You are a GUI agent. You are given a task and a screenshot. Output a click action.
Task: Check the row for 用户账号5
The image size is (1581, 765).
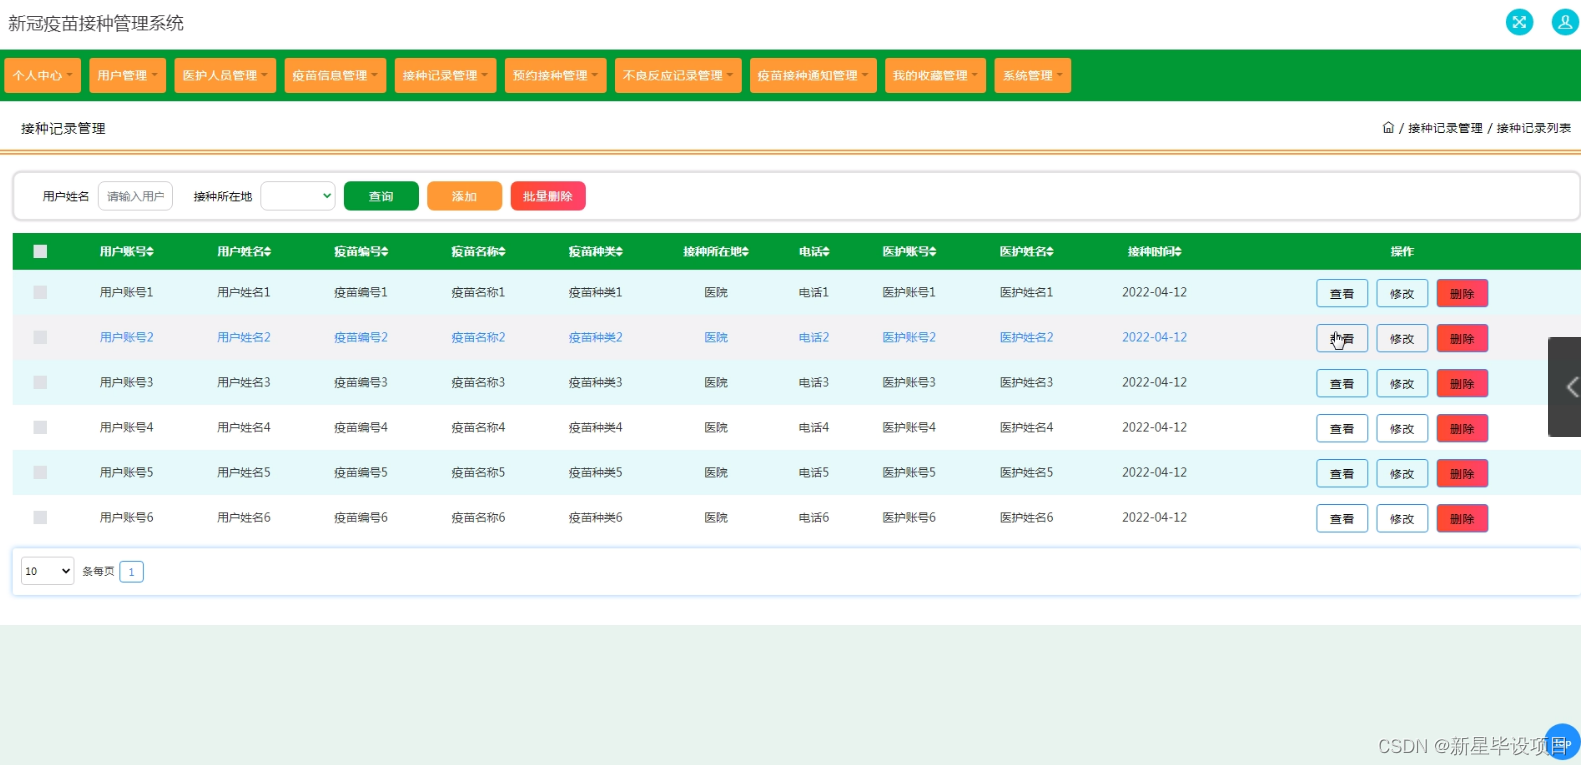pos(40,472)
